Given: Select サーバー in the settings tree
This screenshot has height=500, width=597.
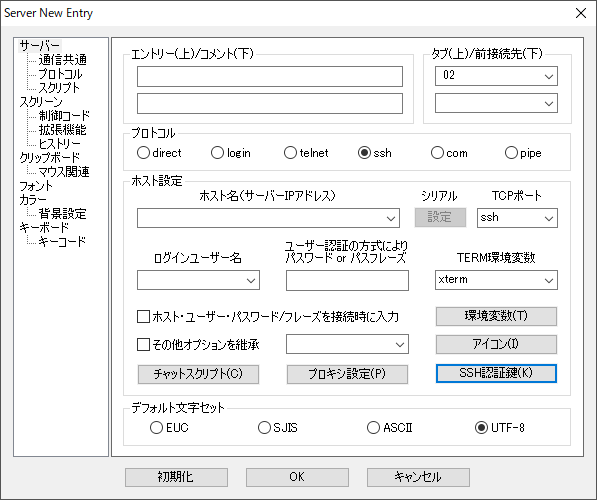Looking at the screenshot, I should pyautogui.click(x=40, y=46).
